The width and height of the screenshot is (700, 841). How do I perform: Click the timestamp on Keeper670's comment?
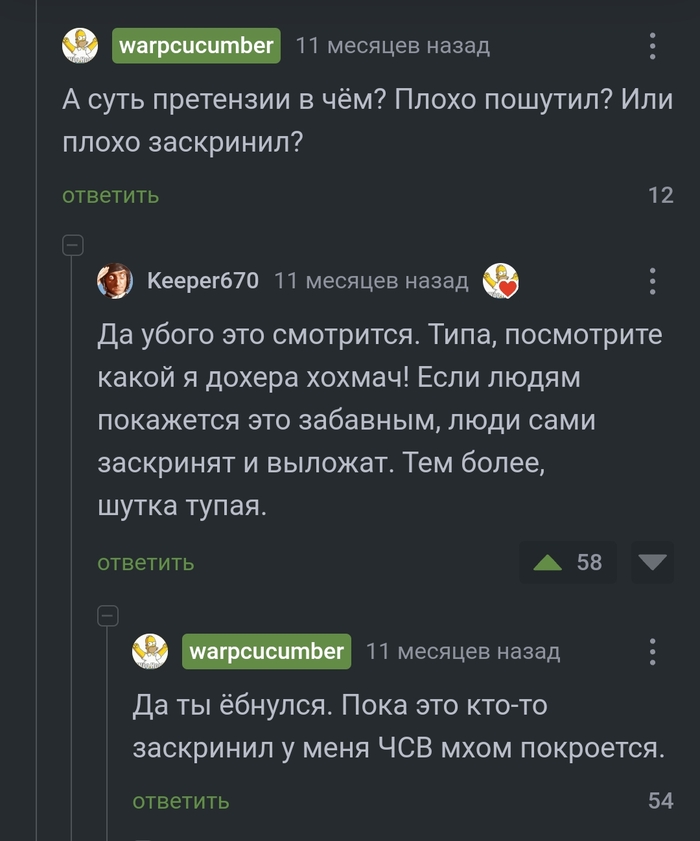pyautogui.click(x=371, y=281)
